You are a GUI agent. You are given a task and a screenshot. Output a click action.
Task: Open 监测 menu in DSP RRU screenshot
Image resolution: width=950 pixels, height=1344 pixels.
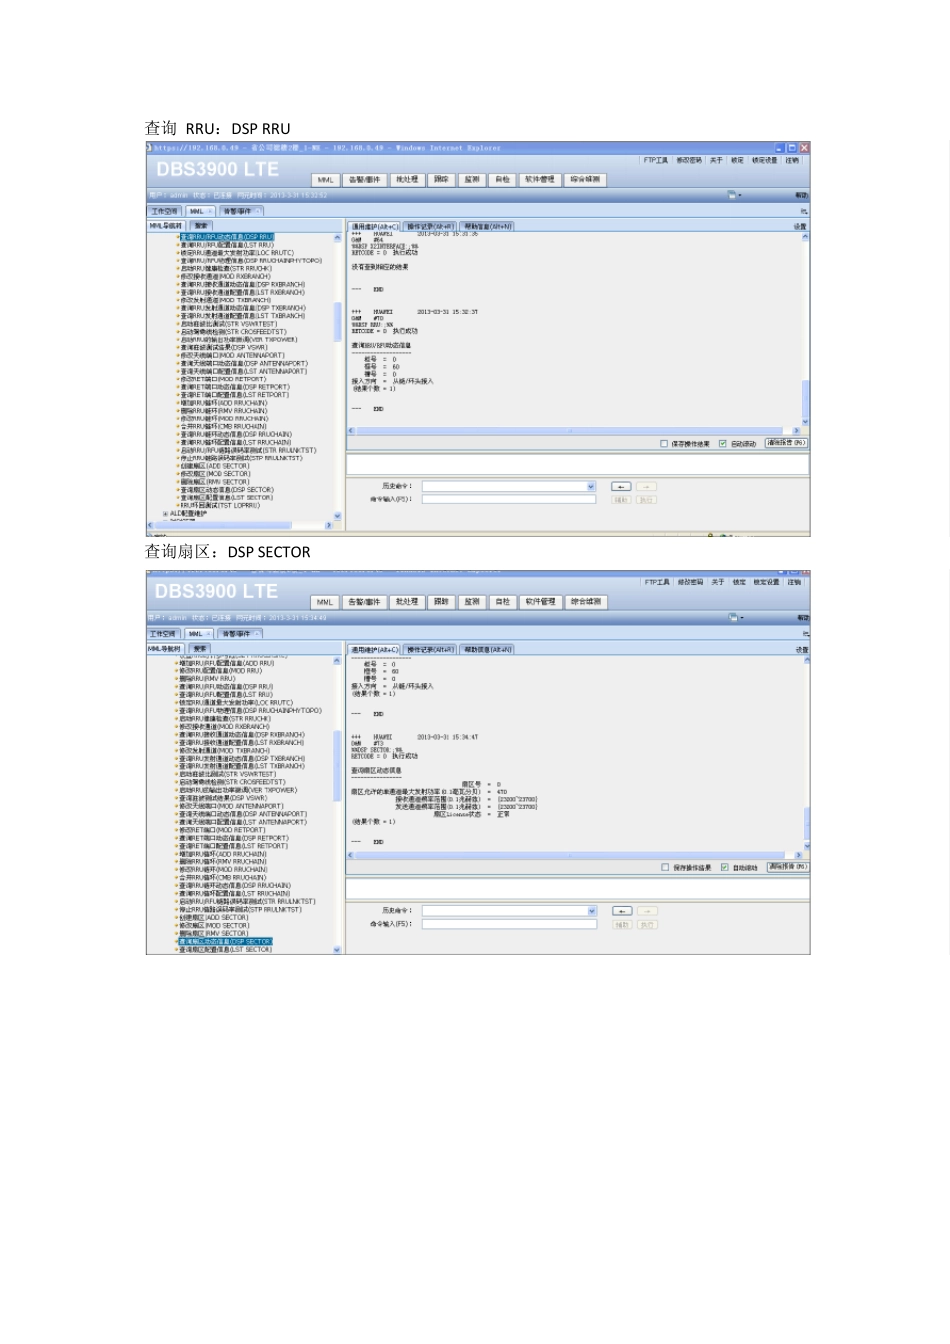click(472, 180)
